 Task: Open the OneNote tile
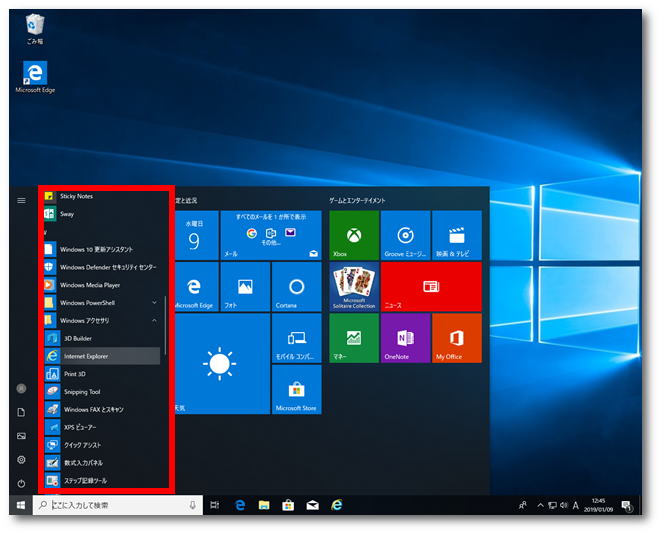(406, 338)
